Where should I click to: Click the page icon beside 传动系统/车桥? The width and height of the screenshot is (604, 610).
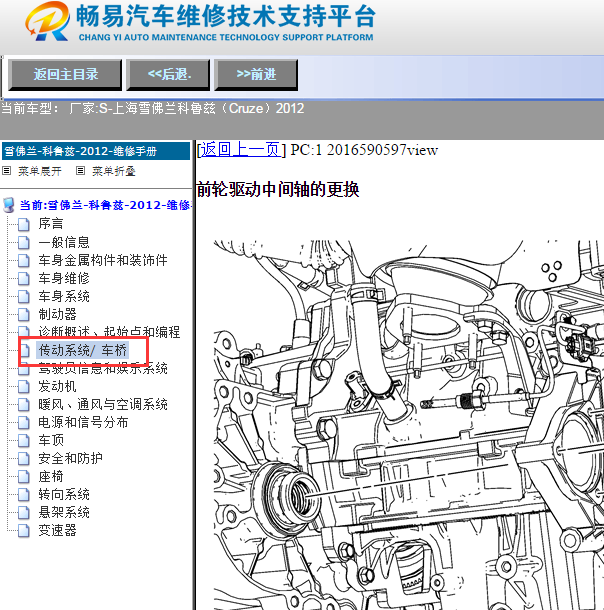25,351
